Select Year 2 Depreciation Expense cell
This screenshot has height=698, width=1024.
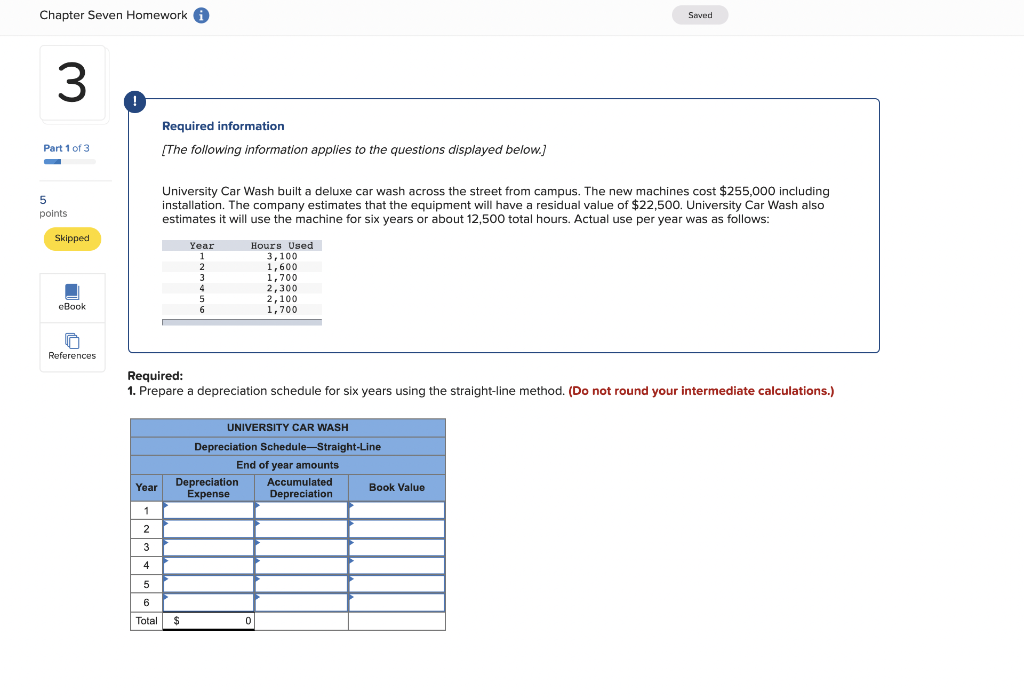point(208,529)
